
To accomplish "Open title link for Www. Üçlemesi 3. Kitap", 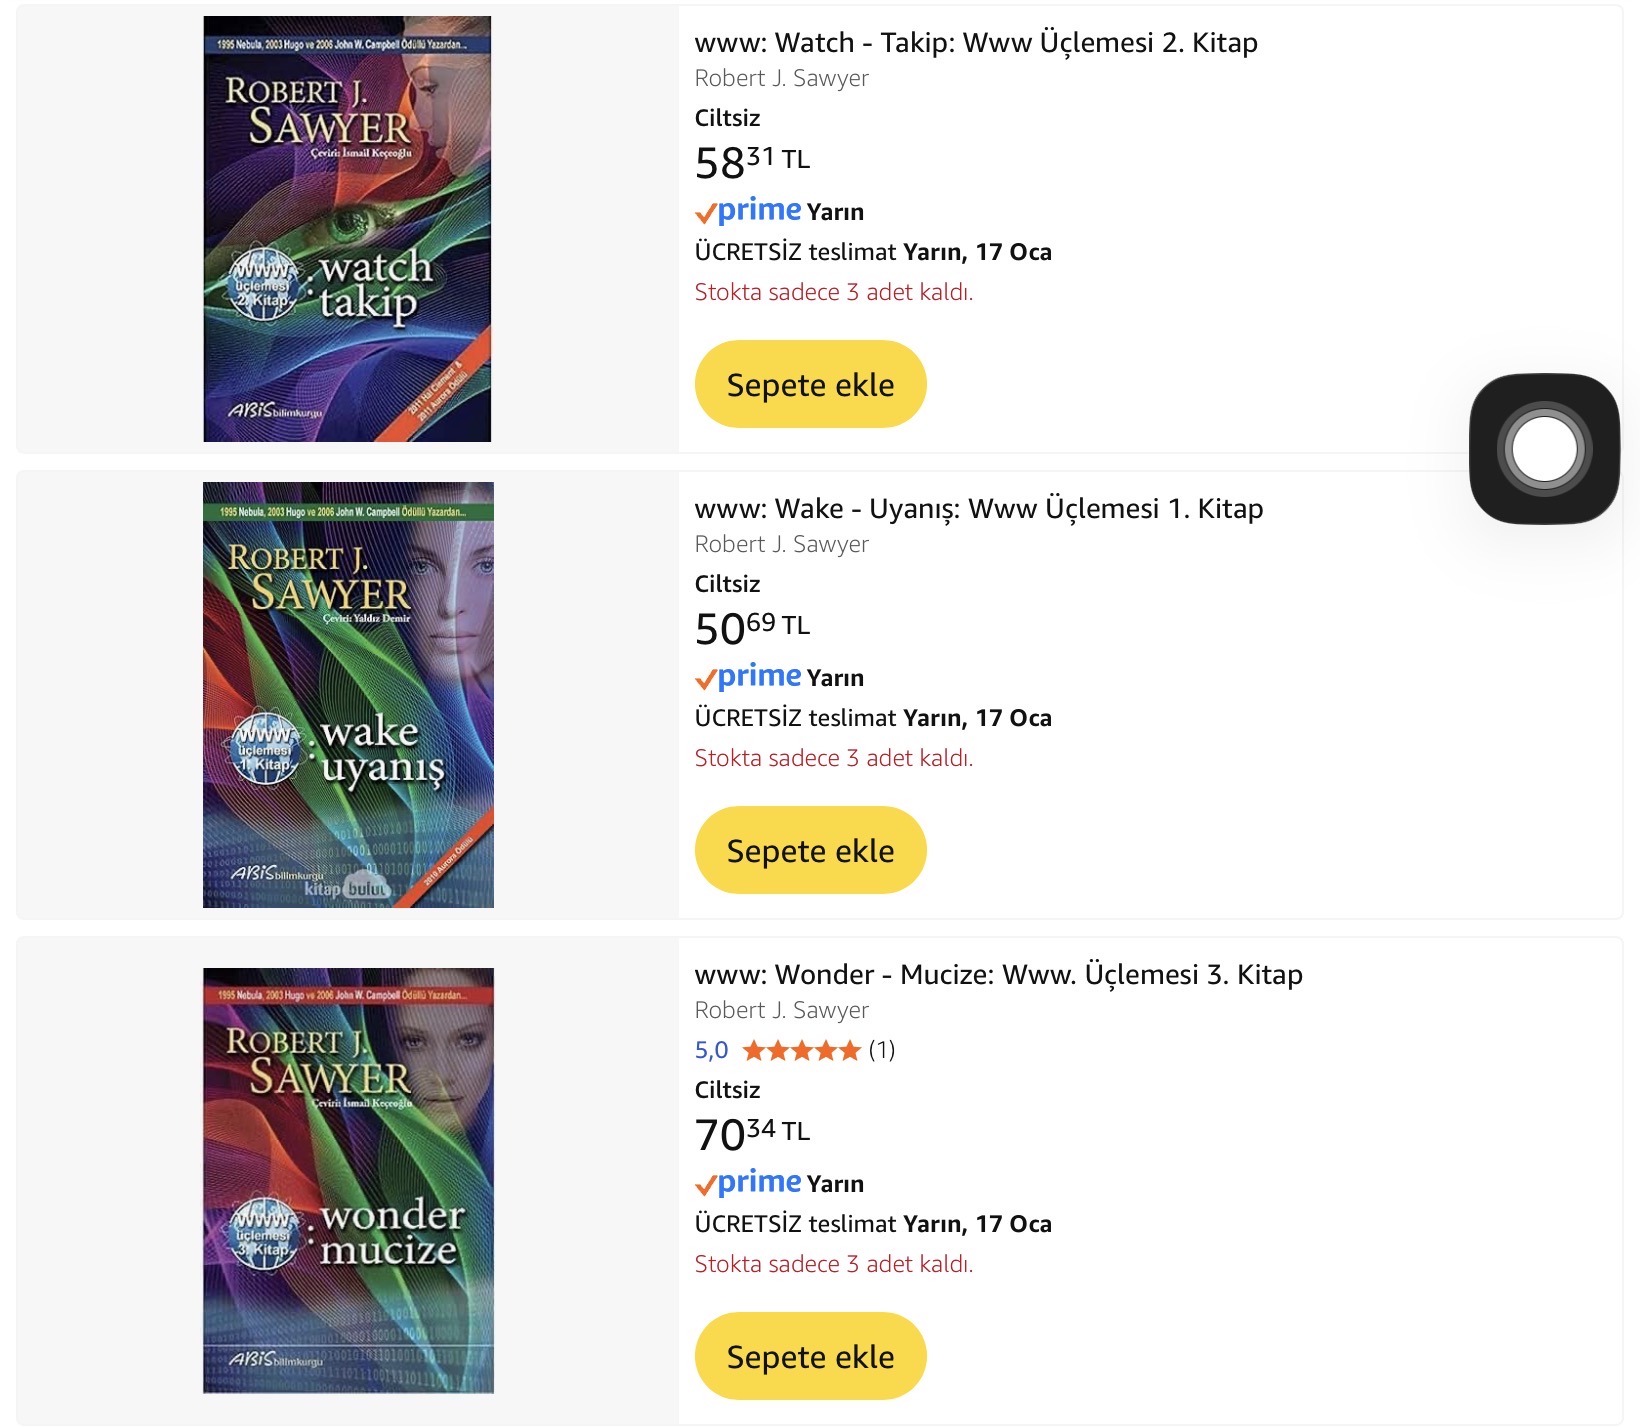I will click(998, 975).
